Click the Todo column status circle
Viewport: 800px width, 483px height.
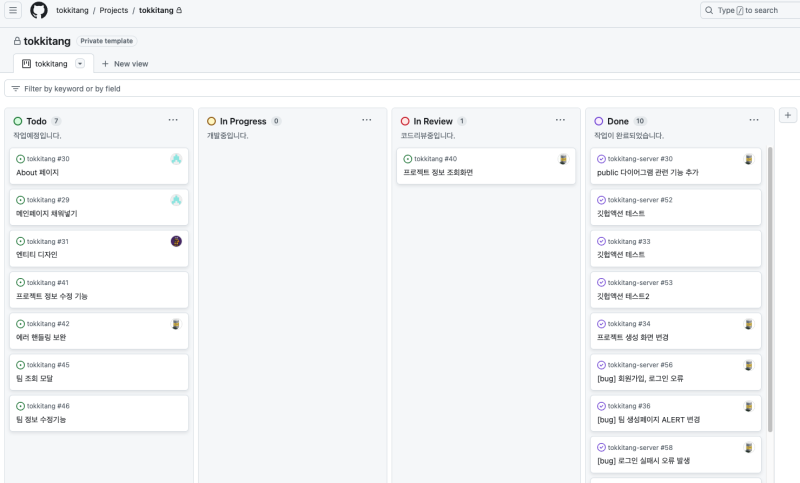point(18,121)
